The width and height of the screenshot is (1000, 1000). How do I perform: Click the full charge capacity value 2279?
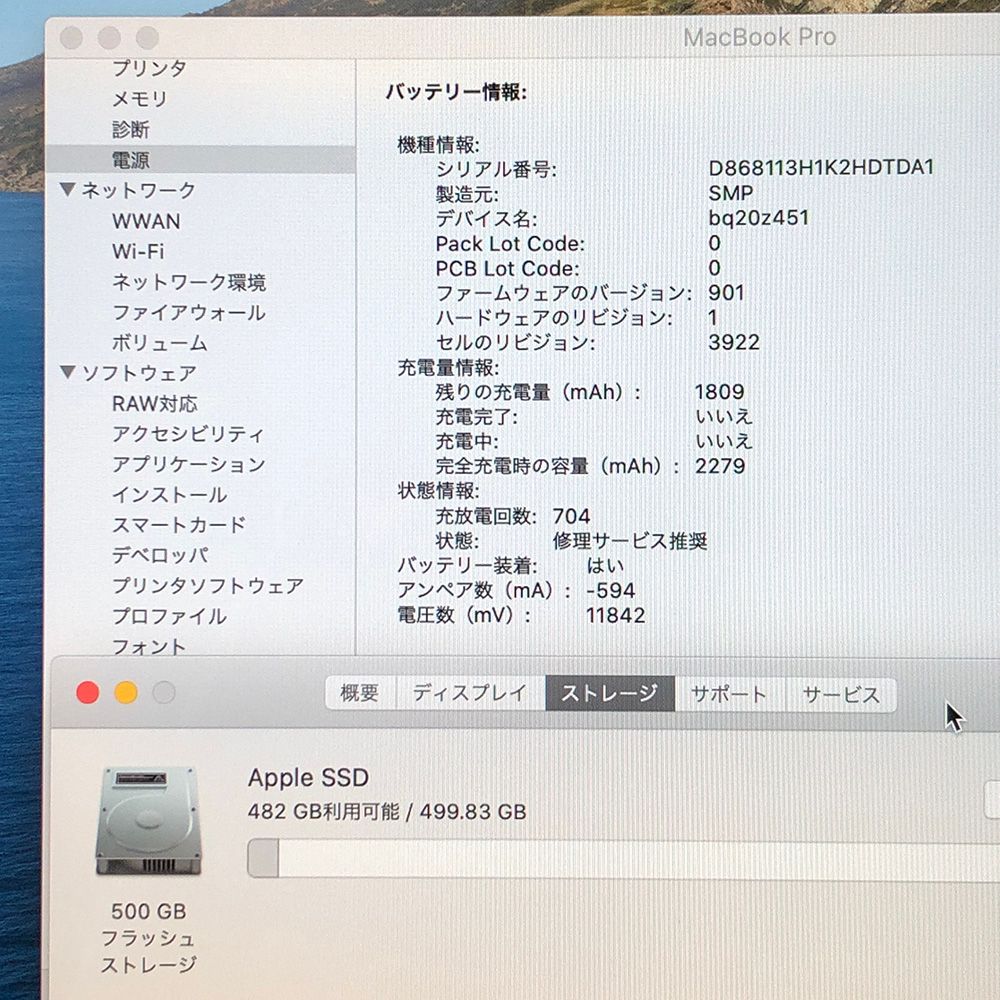[x=720, y=466]
